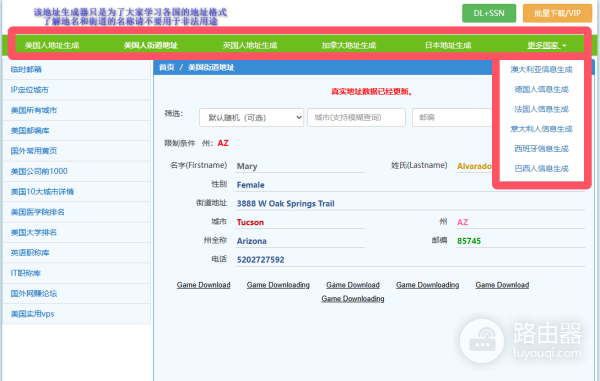Open 美国邮编库 in the sidebar
This screenshot has width=600, height=381.
point(77,130)
